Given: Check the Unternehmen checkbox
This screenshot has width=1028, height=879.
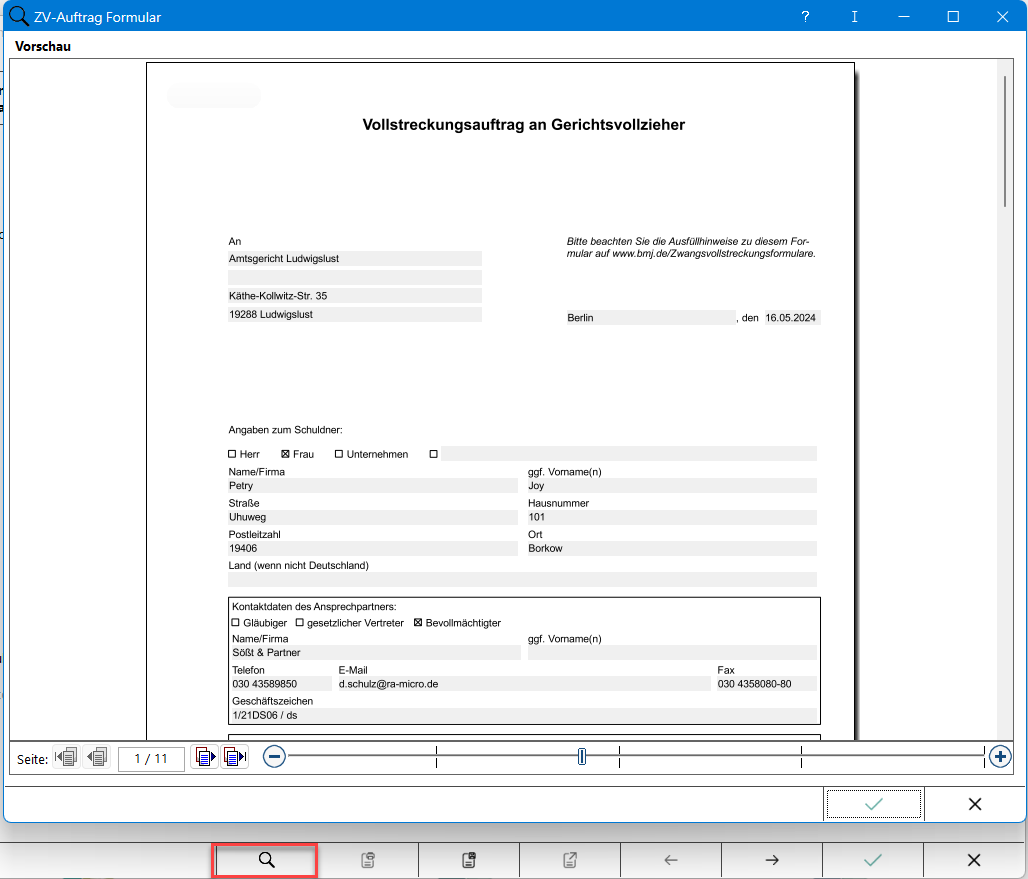Looking at the screenshot, I should pyautogui.click(x=339, y=454).
